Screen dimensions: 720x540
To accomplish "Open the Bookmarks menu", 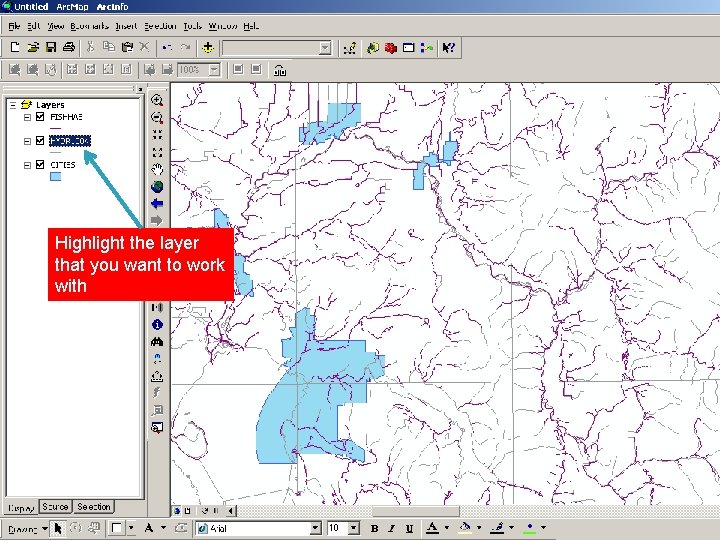I will (x=90, y=26).
